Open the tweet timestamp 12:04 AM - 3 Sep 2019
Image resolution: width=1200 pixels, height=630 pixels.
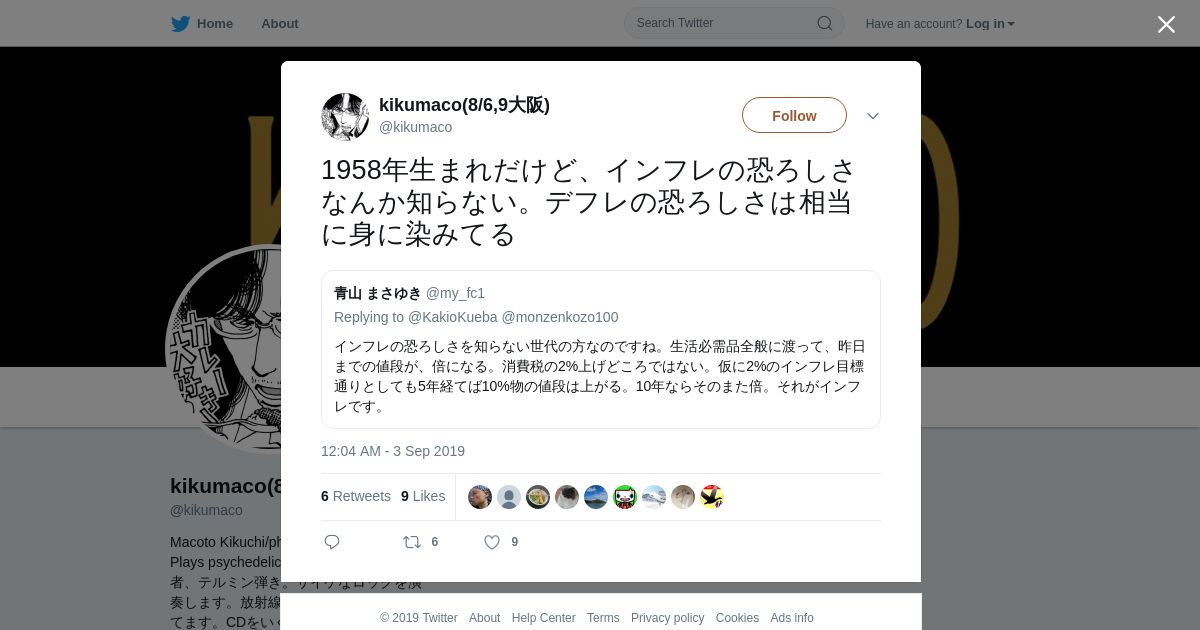(393, 451)
